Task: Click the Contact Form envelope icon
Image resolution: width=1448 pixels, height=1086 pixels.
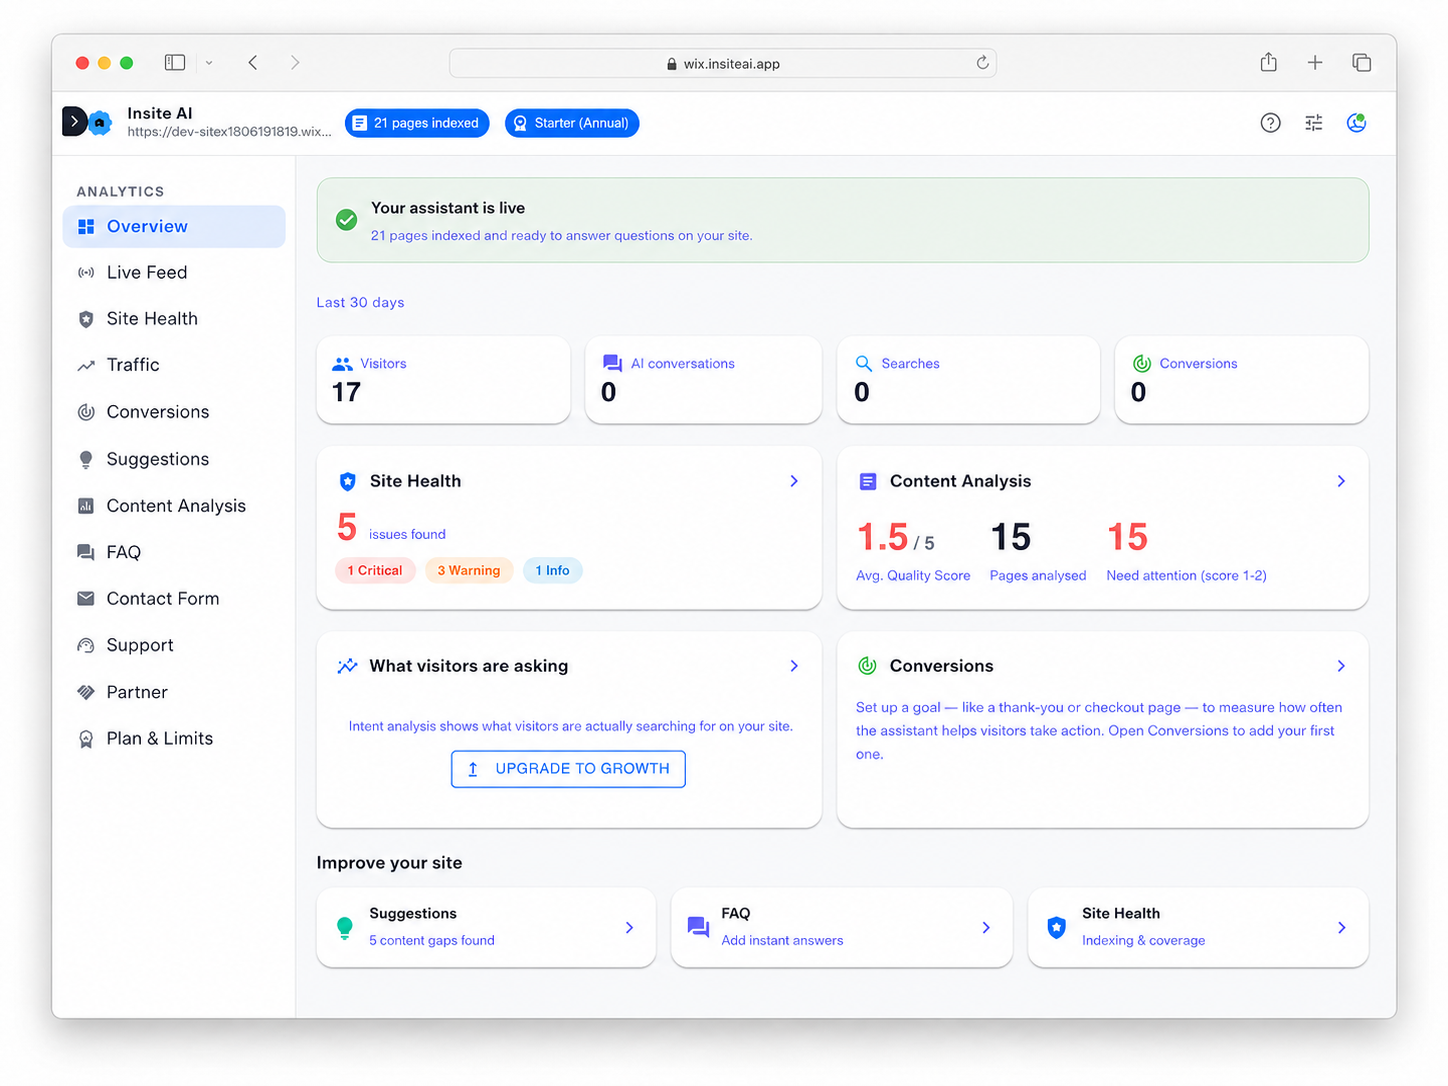Action: point(86,599)
